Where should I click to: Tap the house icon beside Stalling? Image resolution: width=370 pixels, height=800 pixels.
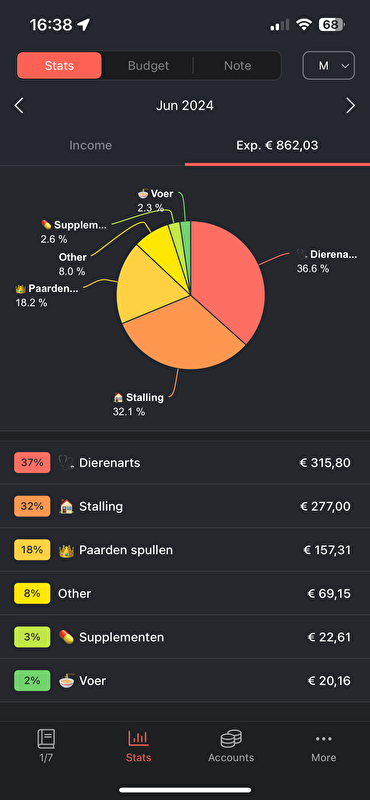click(x=66, y=507)
